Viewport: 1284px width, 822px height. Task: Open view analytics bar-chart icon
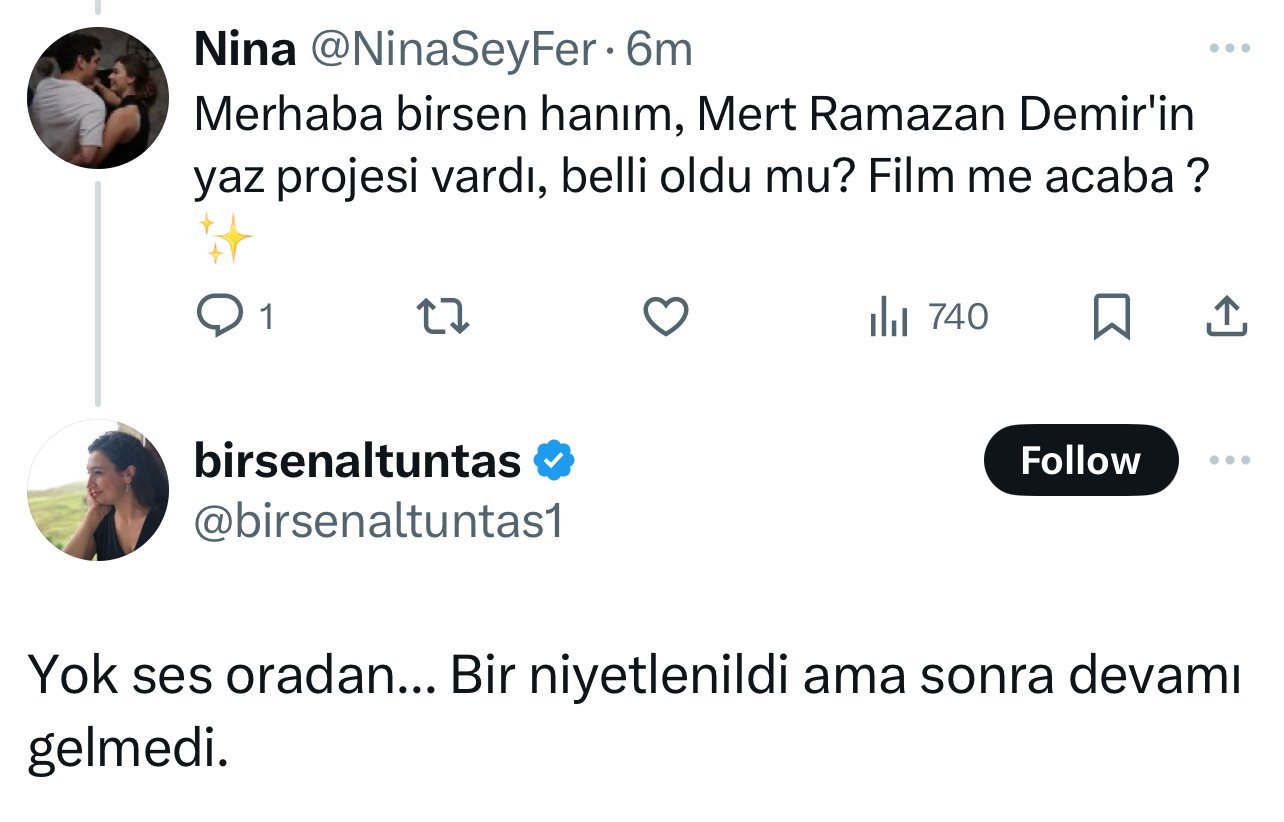pos(889,318)
